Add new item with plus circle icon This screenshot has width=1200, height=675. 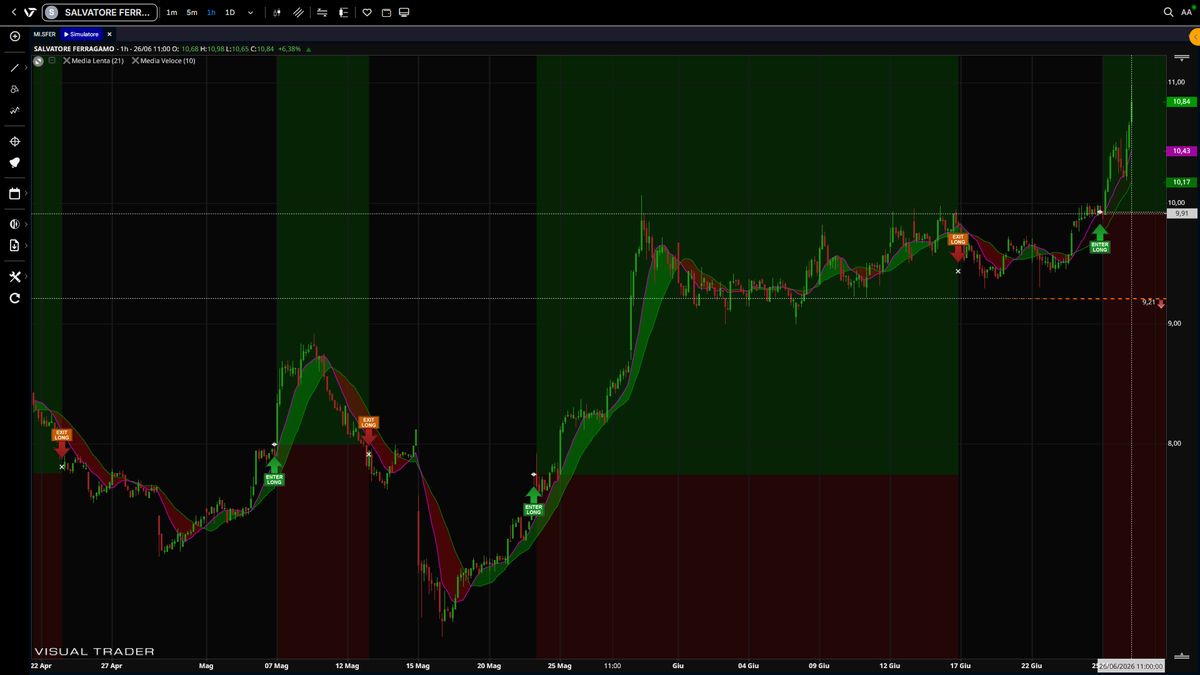point(15,36)
